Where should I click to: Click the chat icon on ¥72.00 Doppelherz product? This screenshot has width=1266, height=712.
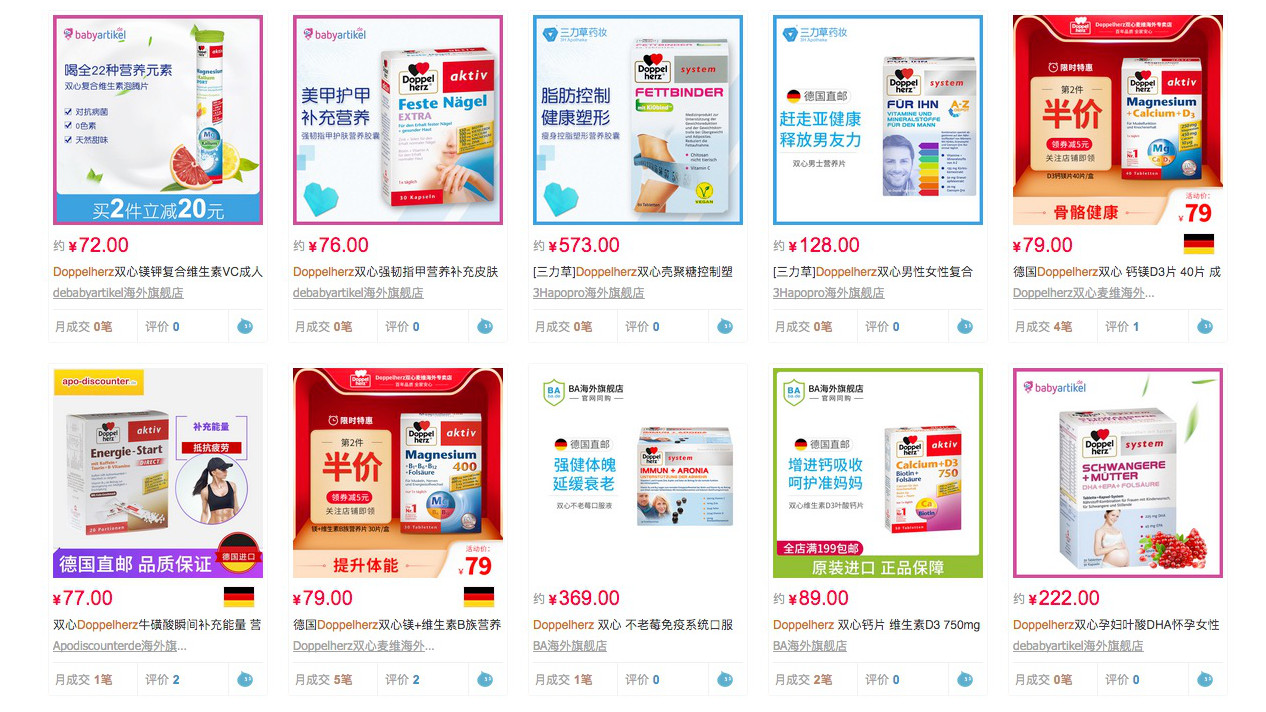(245, 326)
